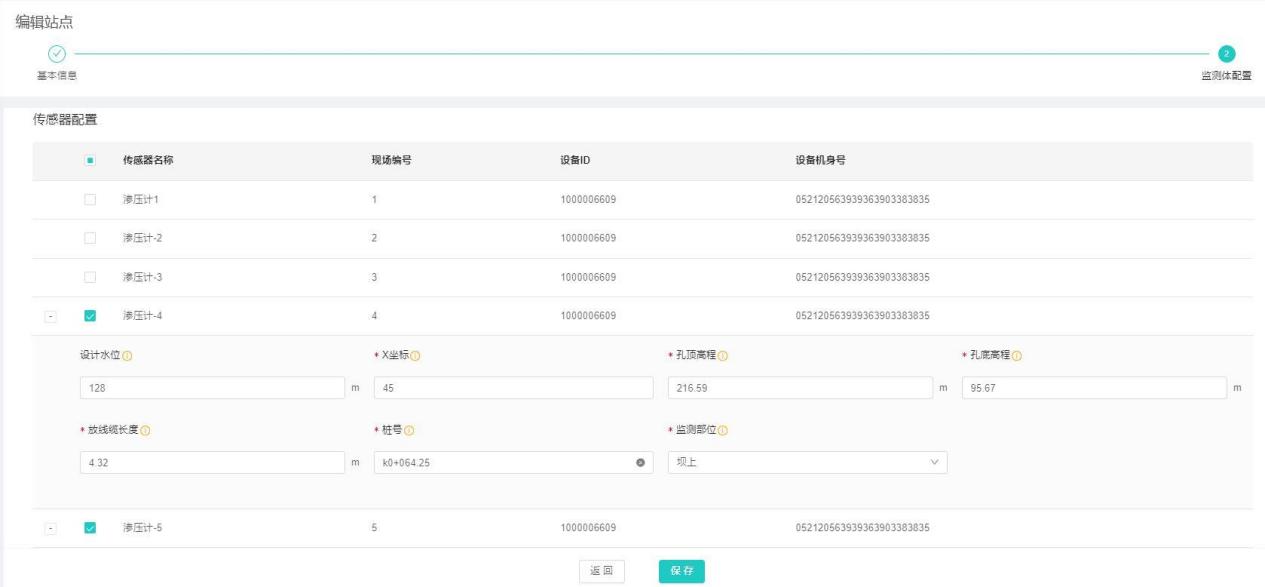Check the 渗压计-3 row checkbox

tap(90, 277)
